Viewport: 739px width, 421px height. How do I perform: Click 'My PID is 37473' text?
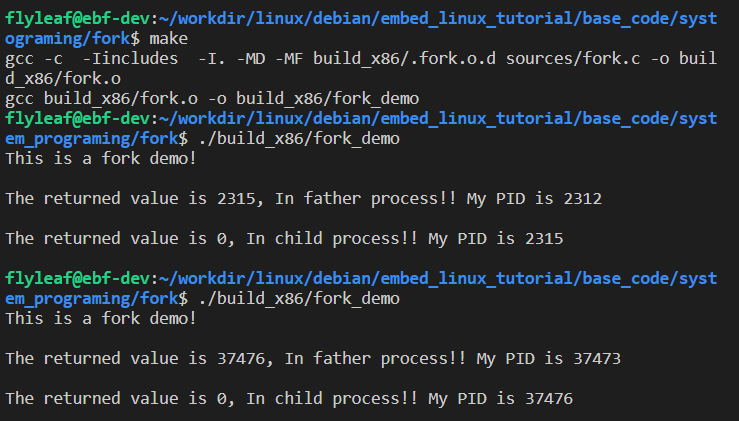point(549,358)
